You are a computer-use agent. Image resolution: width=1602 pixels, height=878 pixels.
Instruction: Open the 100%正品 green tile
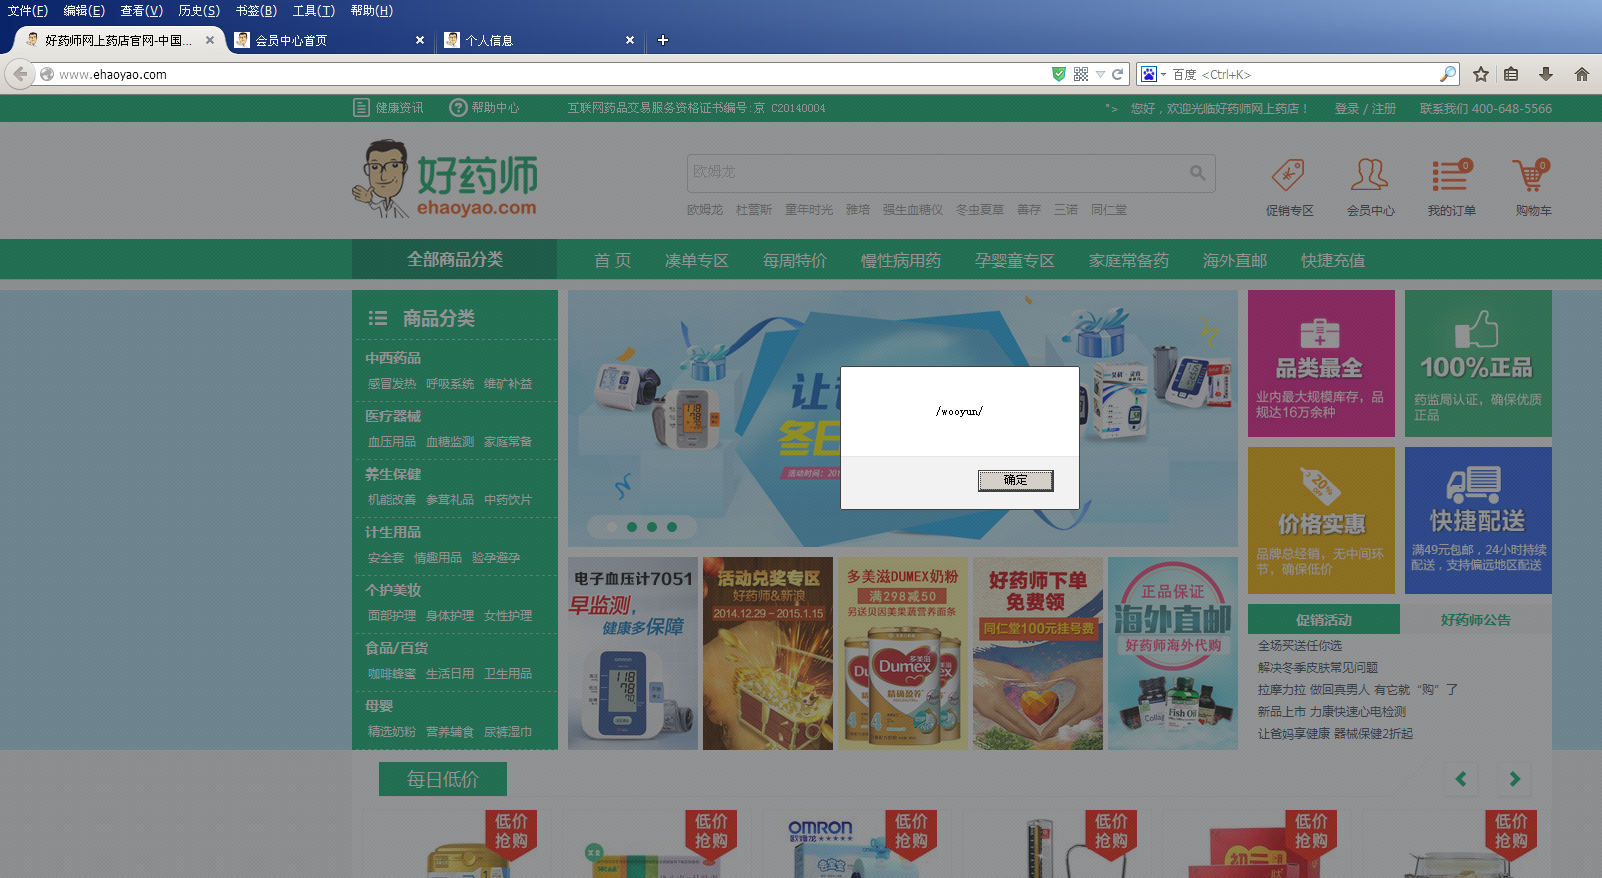coord(1478,363)
